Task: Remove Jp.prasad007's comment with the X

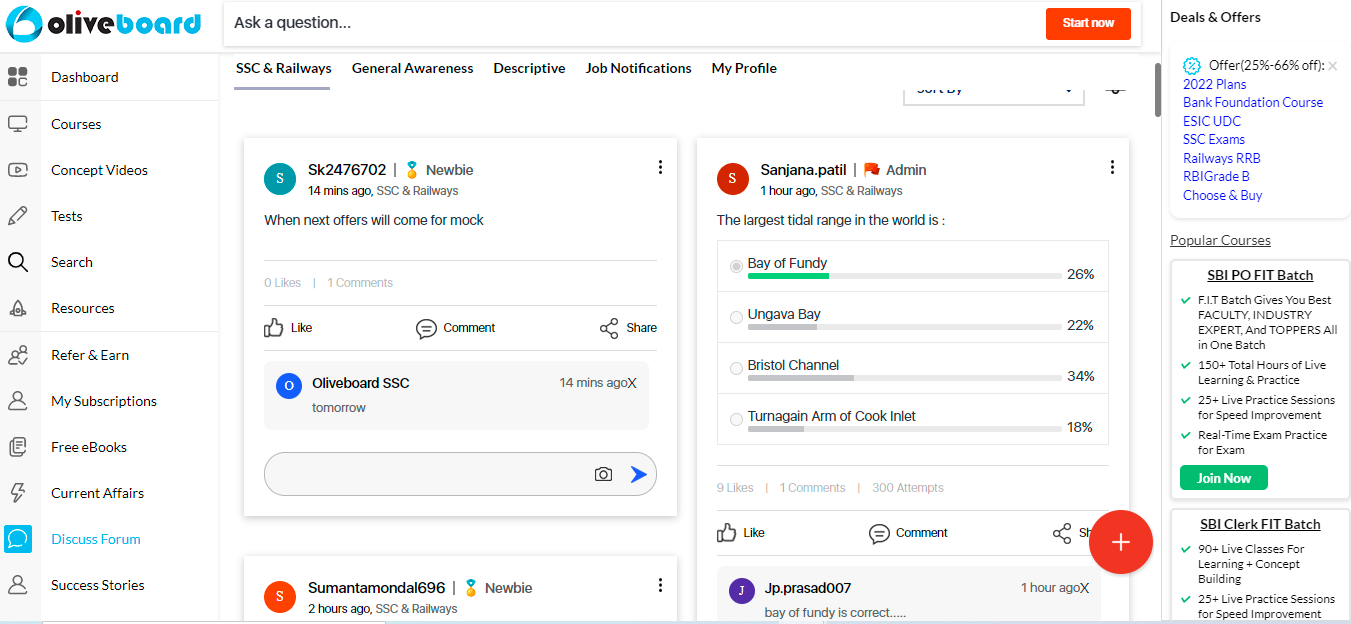Action: (1084, 588)
